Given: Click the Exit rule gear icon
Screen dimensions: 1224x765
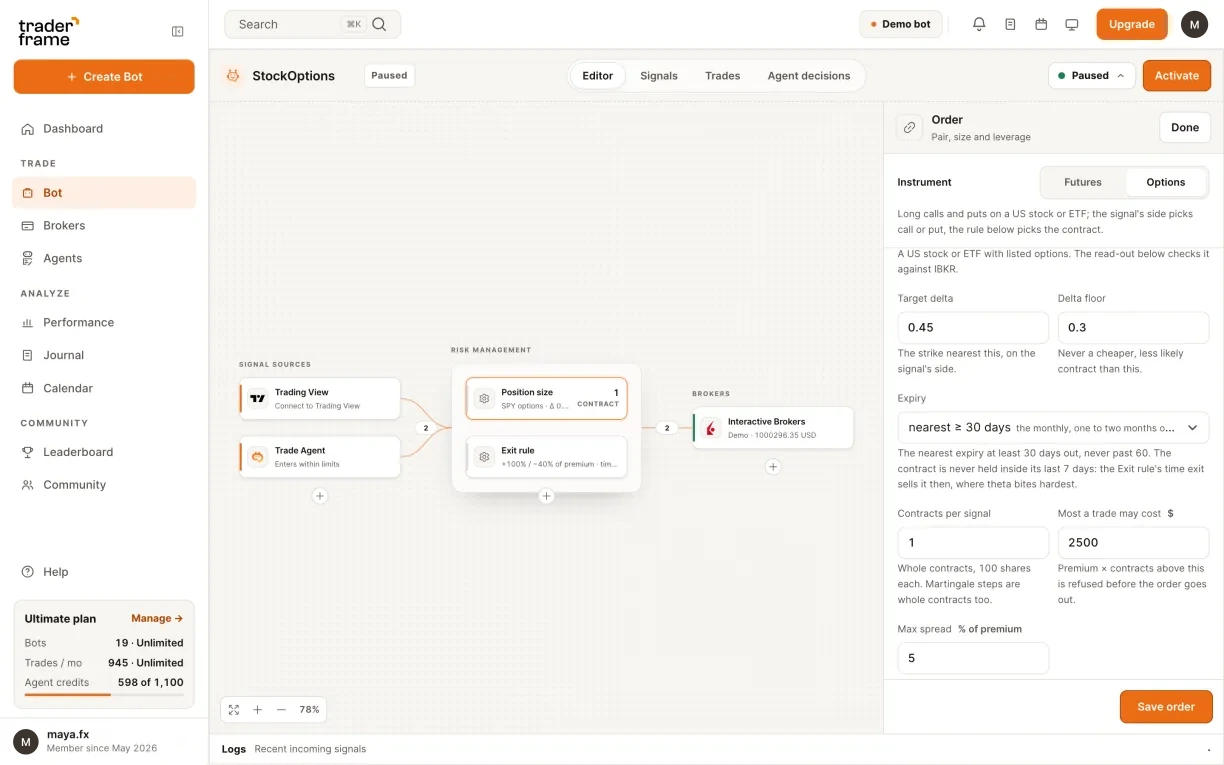Looking at the screenshot, I should (484, 456).
